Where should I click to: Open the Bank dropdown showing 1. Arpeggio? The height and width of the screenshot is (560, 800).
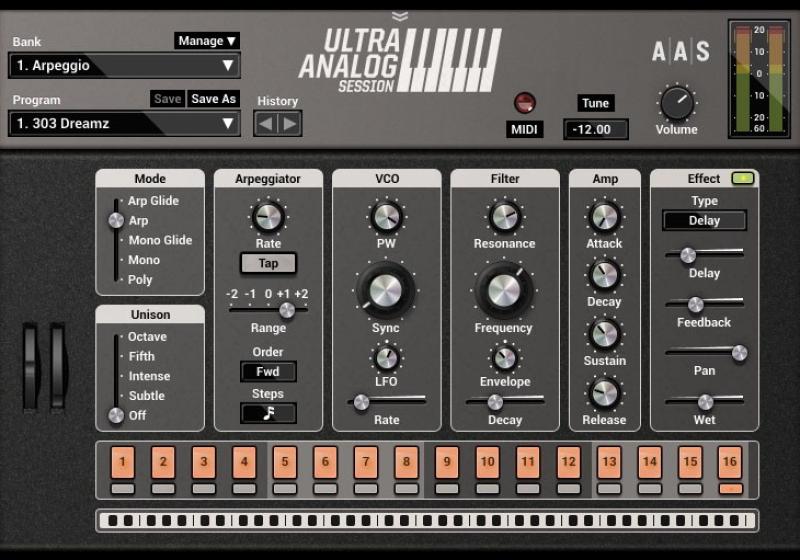(x=124, y=65)
